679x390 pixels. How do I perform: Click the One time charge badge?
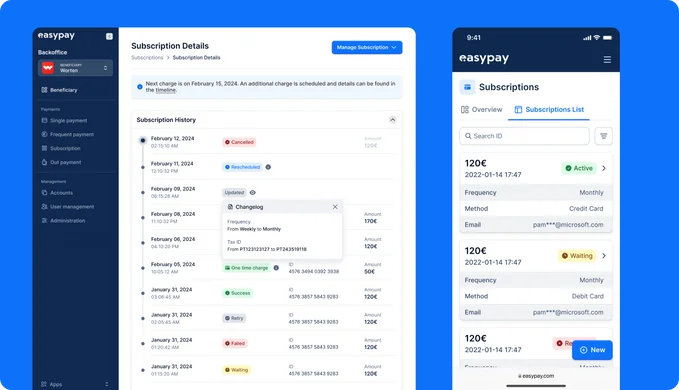tap(246, 268)
